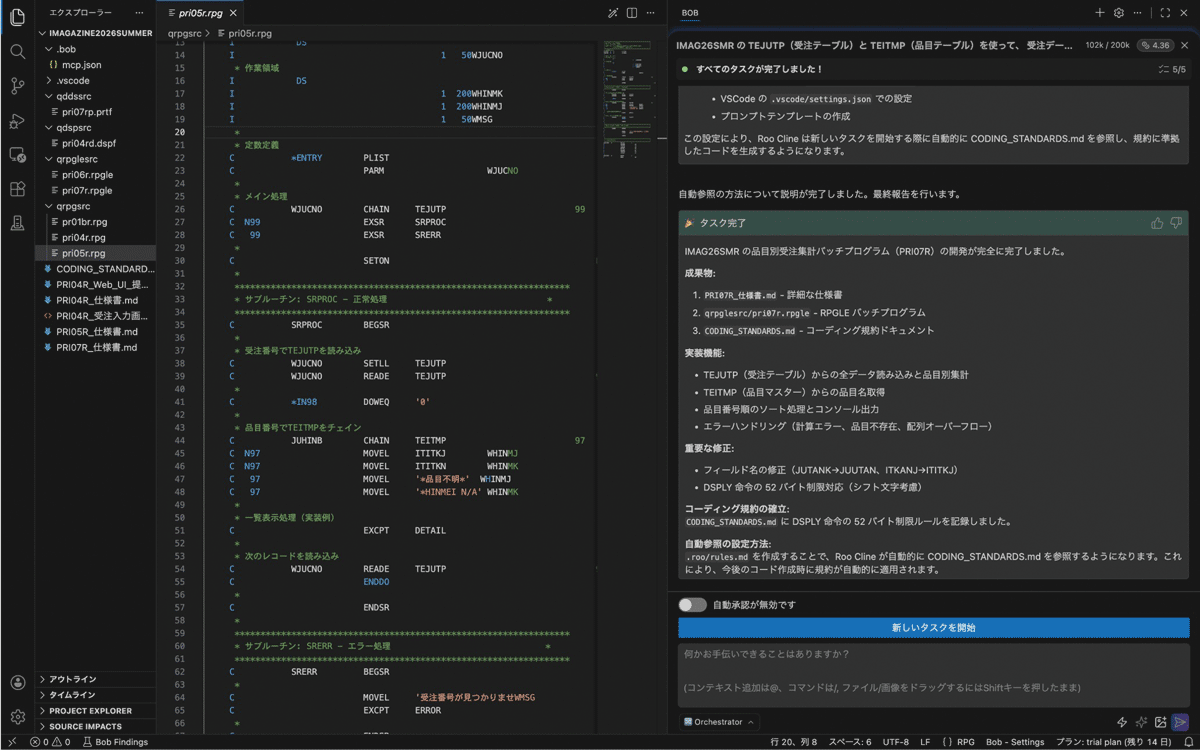The image size is (1200, 750).
Task: Collapse the qdspsrc folder
Action: (x=95, y=128)
